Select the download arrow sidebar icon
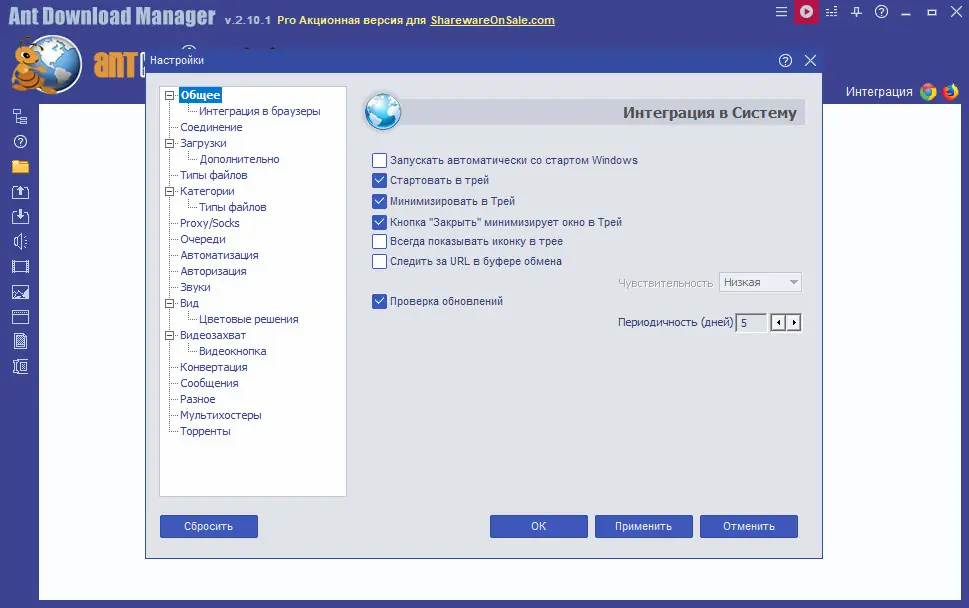Screen dimensions: 969x608 20,216
